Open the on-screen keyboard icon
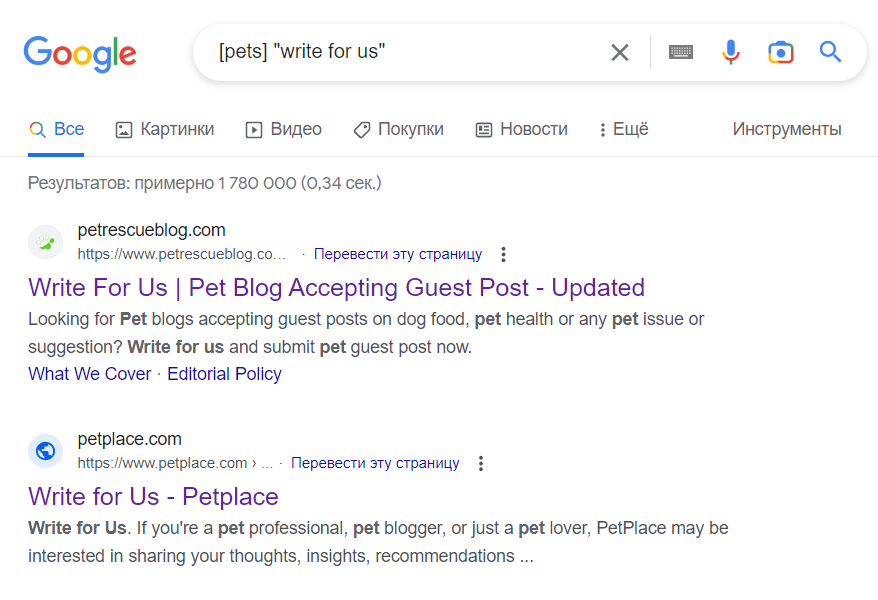Screen dimensions: 878x600 click(681, 52)
